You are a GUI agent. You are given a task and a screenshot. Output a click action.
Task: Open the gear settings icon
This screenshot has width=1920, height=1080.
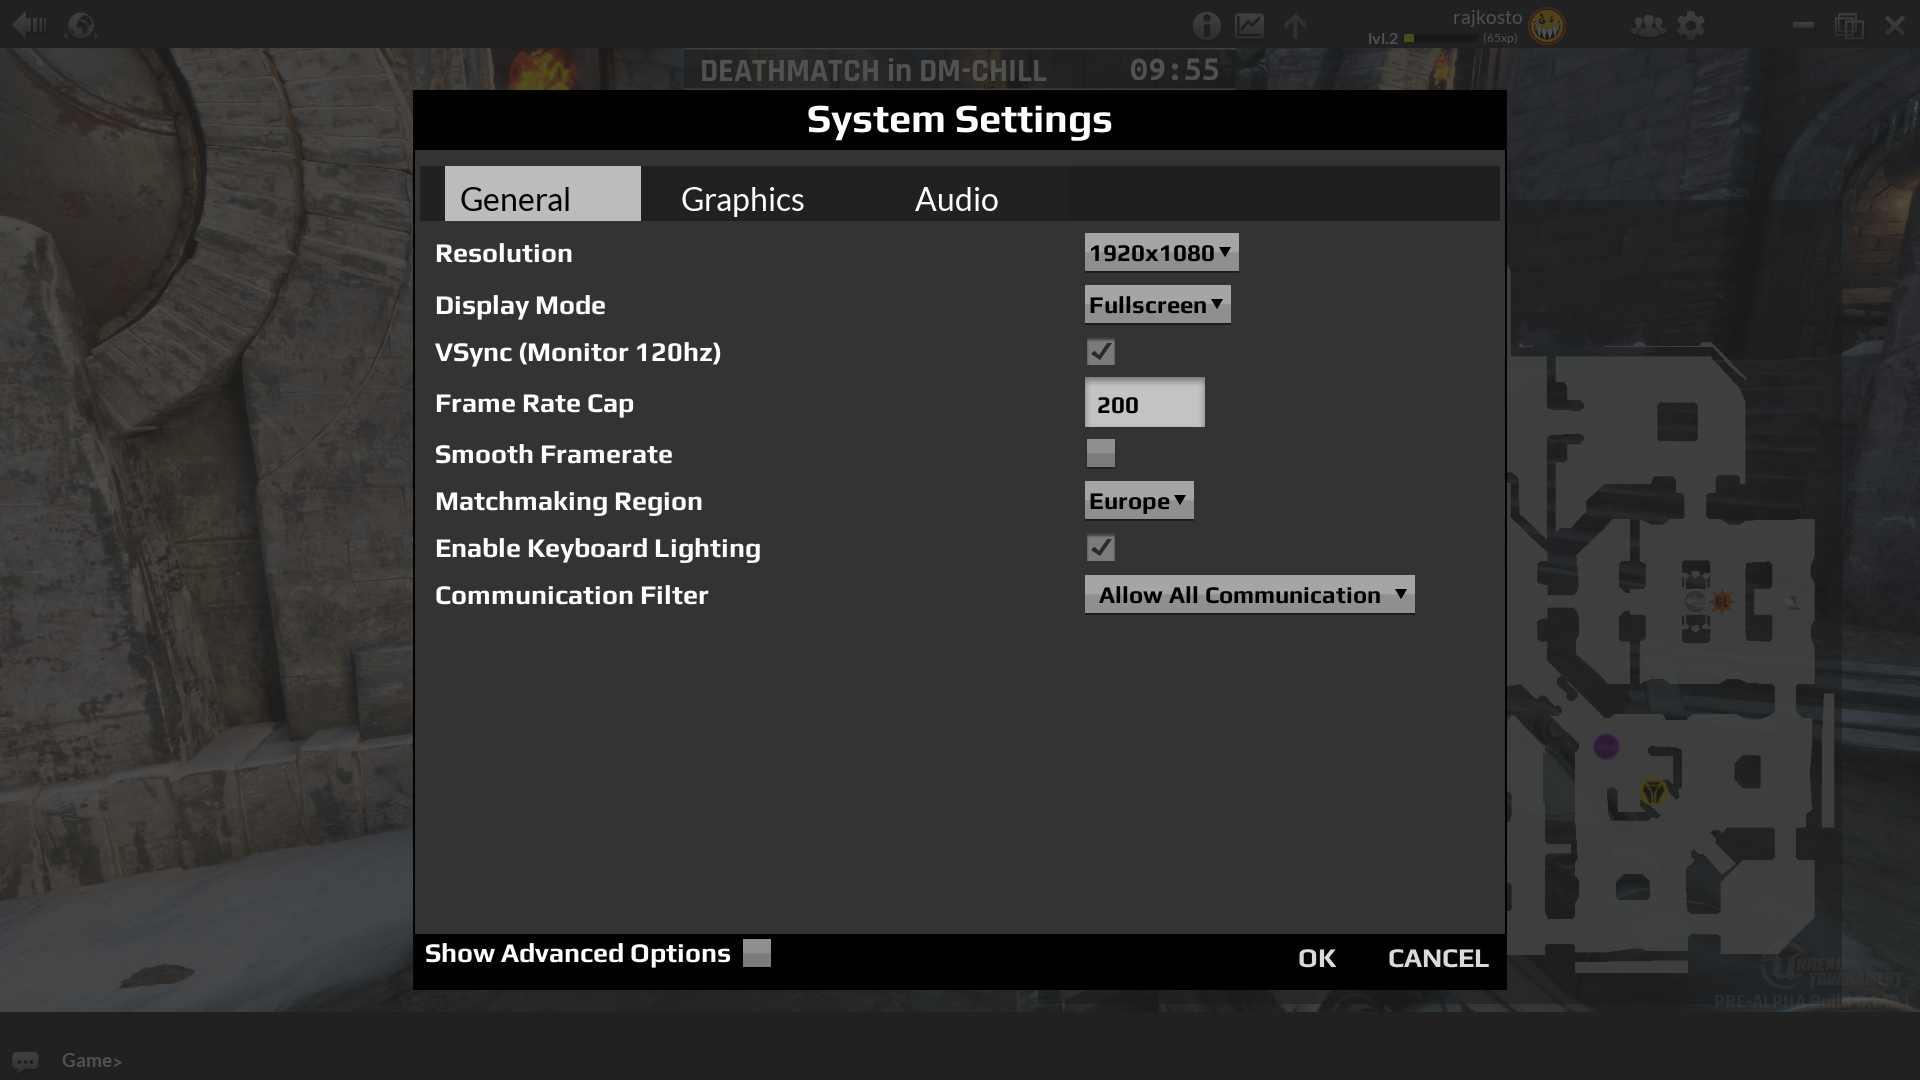[1691, 25]
